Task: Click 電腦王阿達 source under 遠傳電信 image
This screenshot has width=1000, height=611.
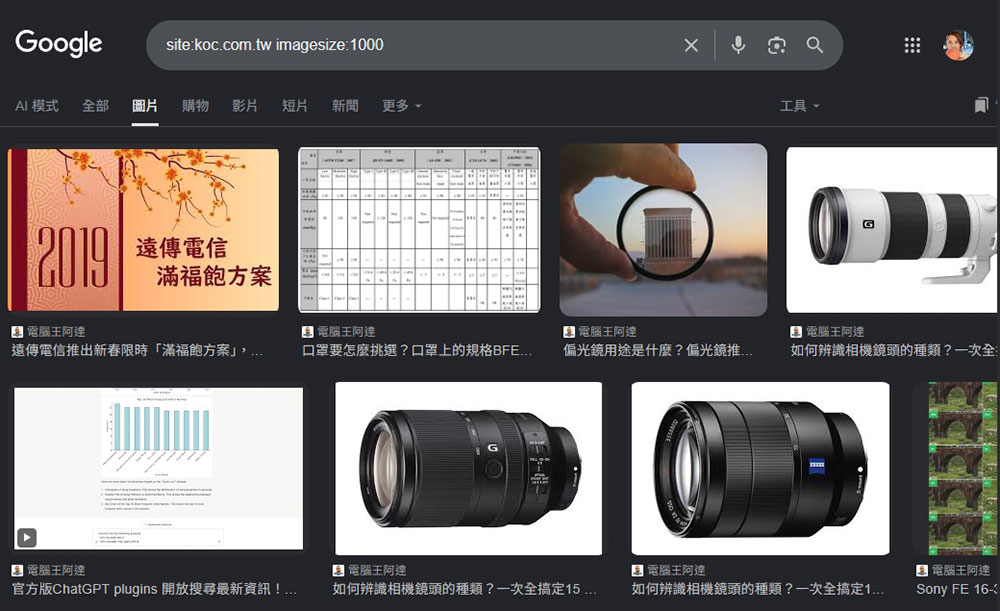Action: click(x=55, y=332)
